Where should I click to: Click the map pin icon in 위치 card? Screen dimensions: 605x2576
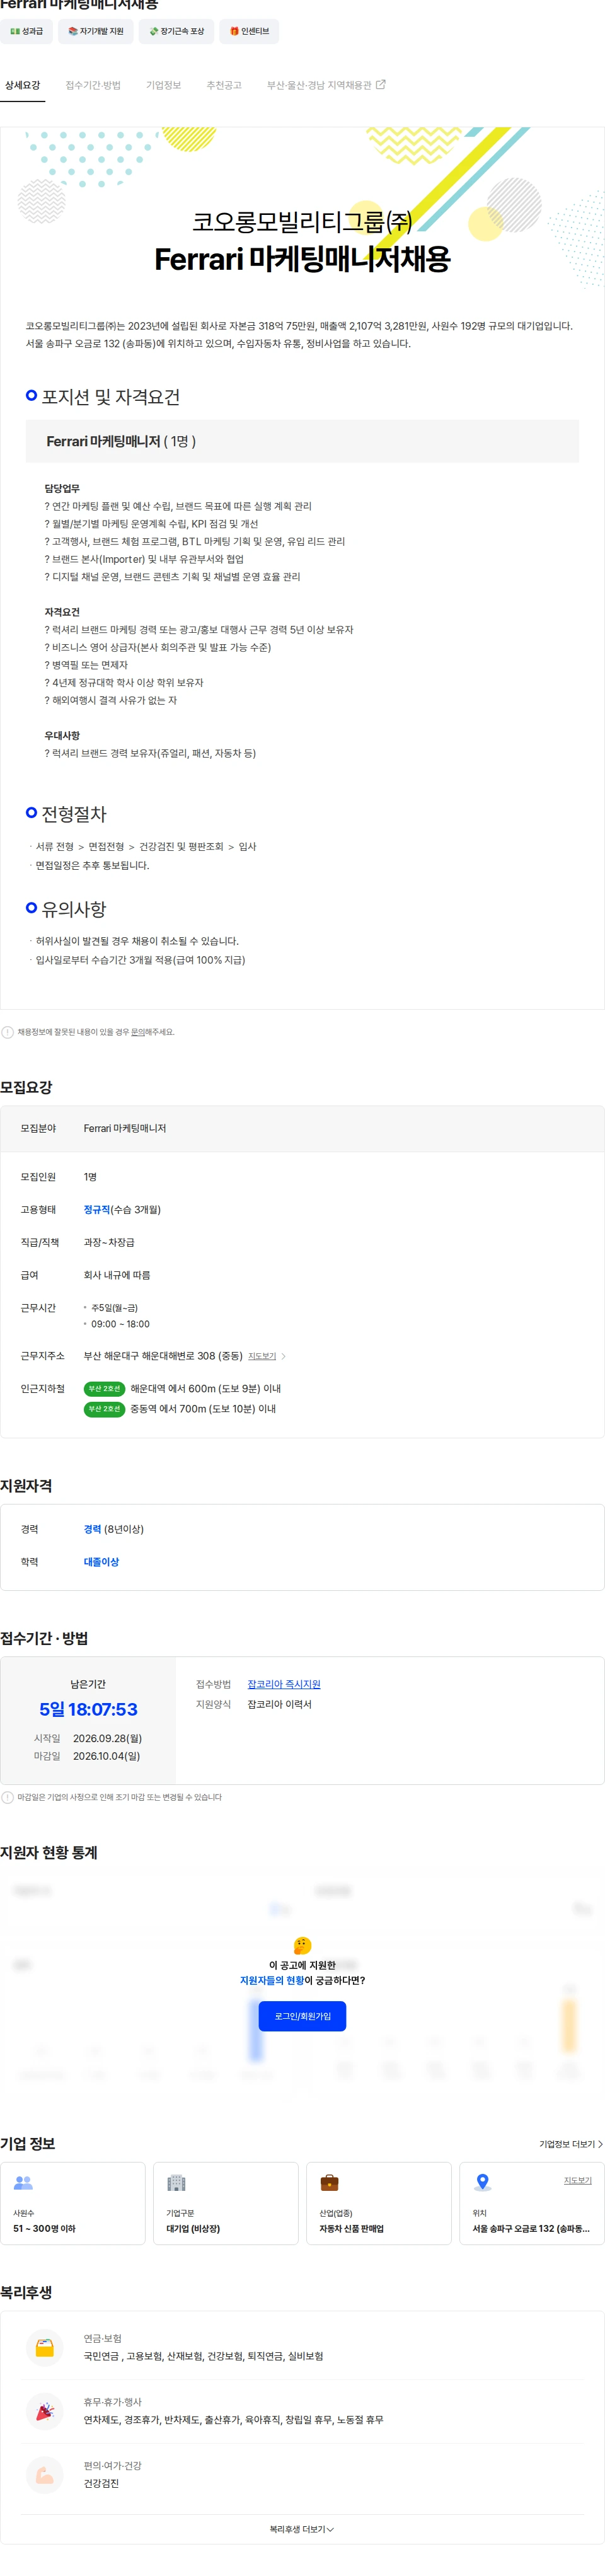click(x=482, y=2183)
